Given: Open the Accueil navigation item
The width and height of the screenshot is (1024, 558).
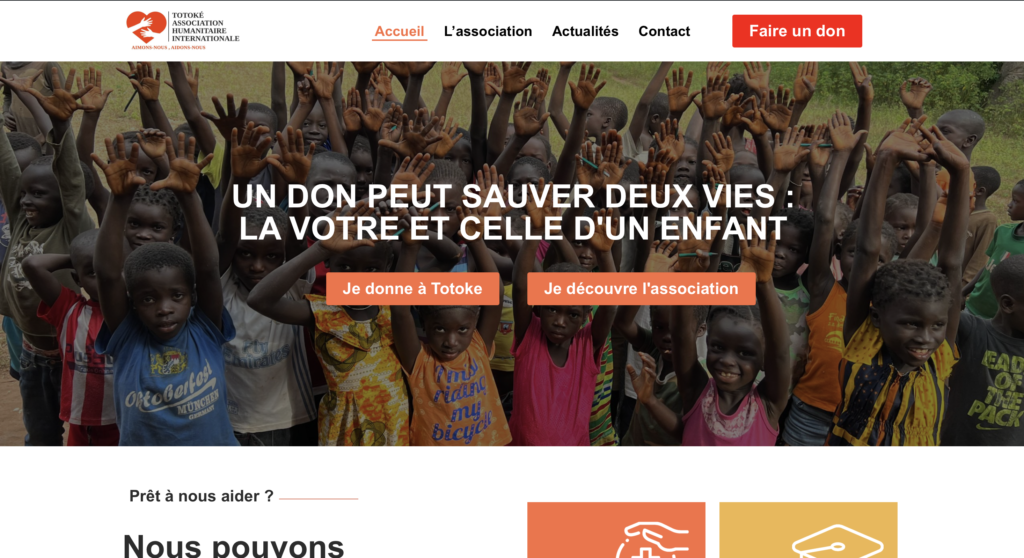Looking at the screenshot, I should coord(399,31).
